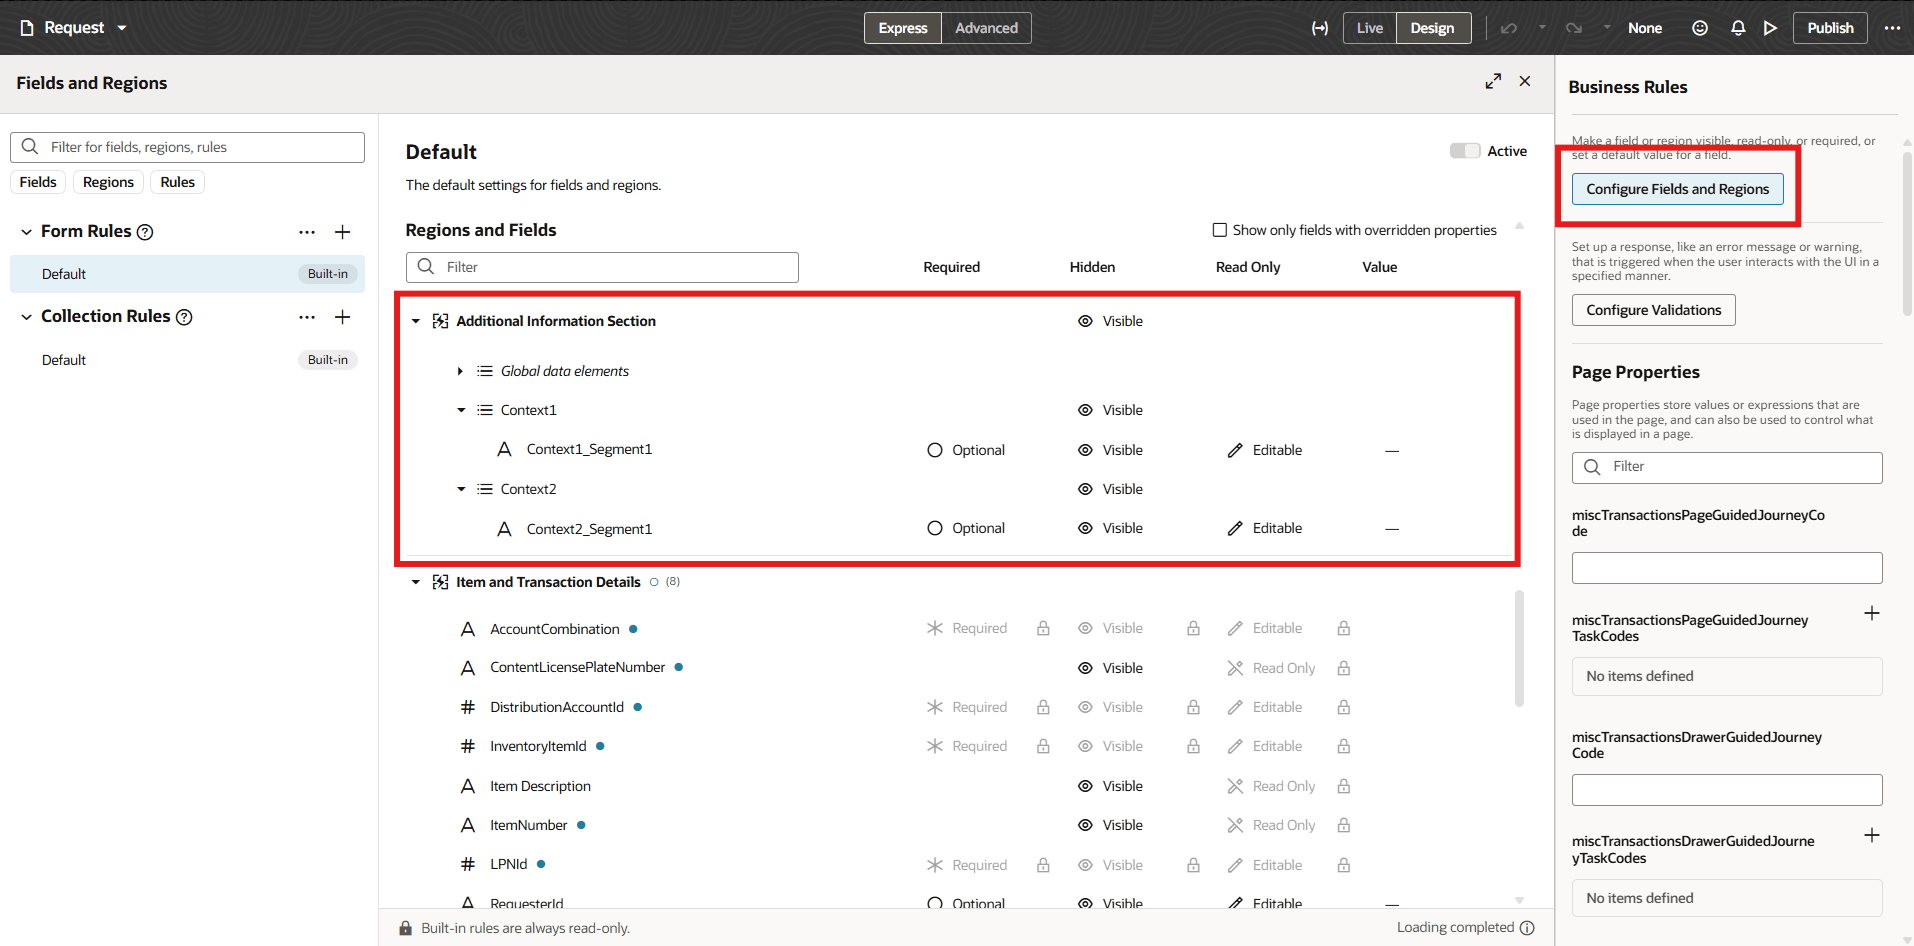Check Show only fields with overridden properties
1914x946 pixels.
pyautogui.click(x=1220, y=230)
